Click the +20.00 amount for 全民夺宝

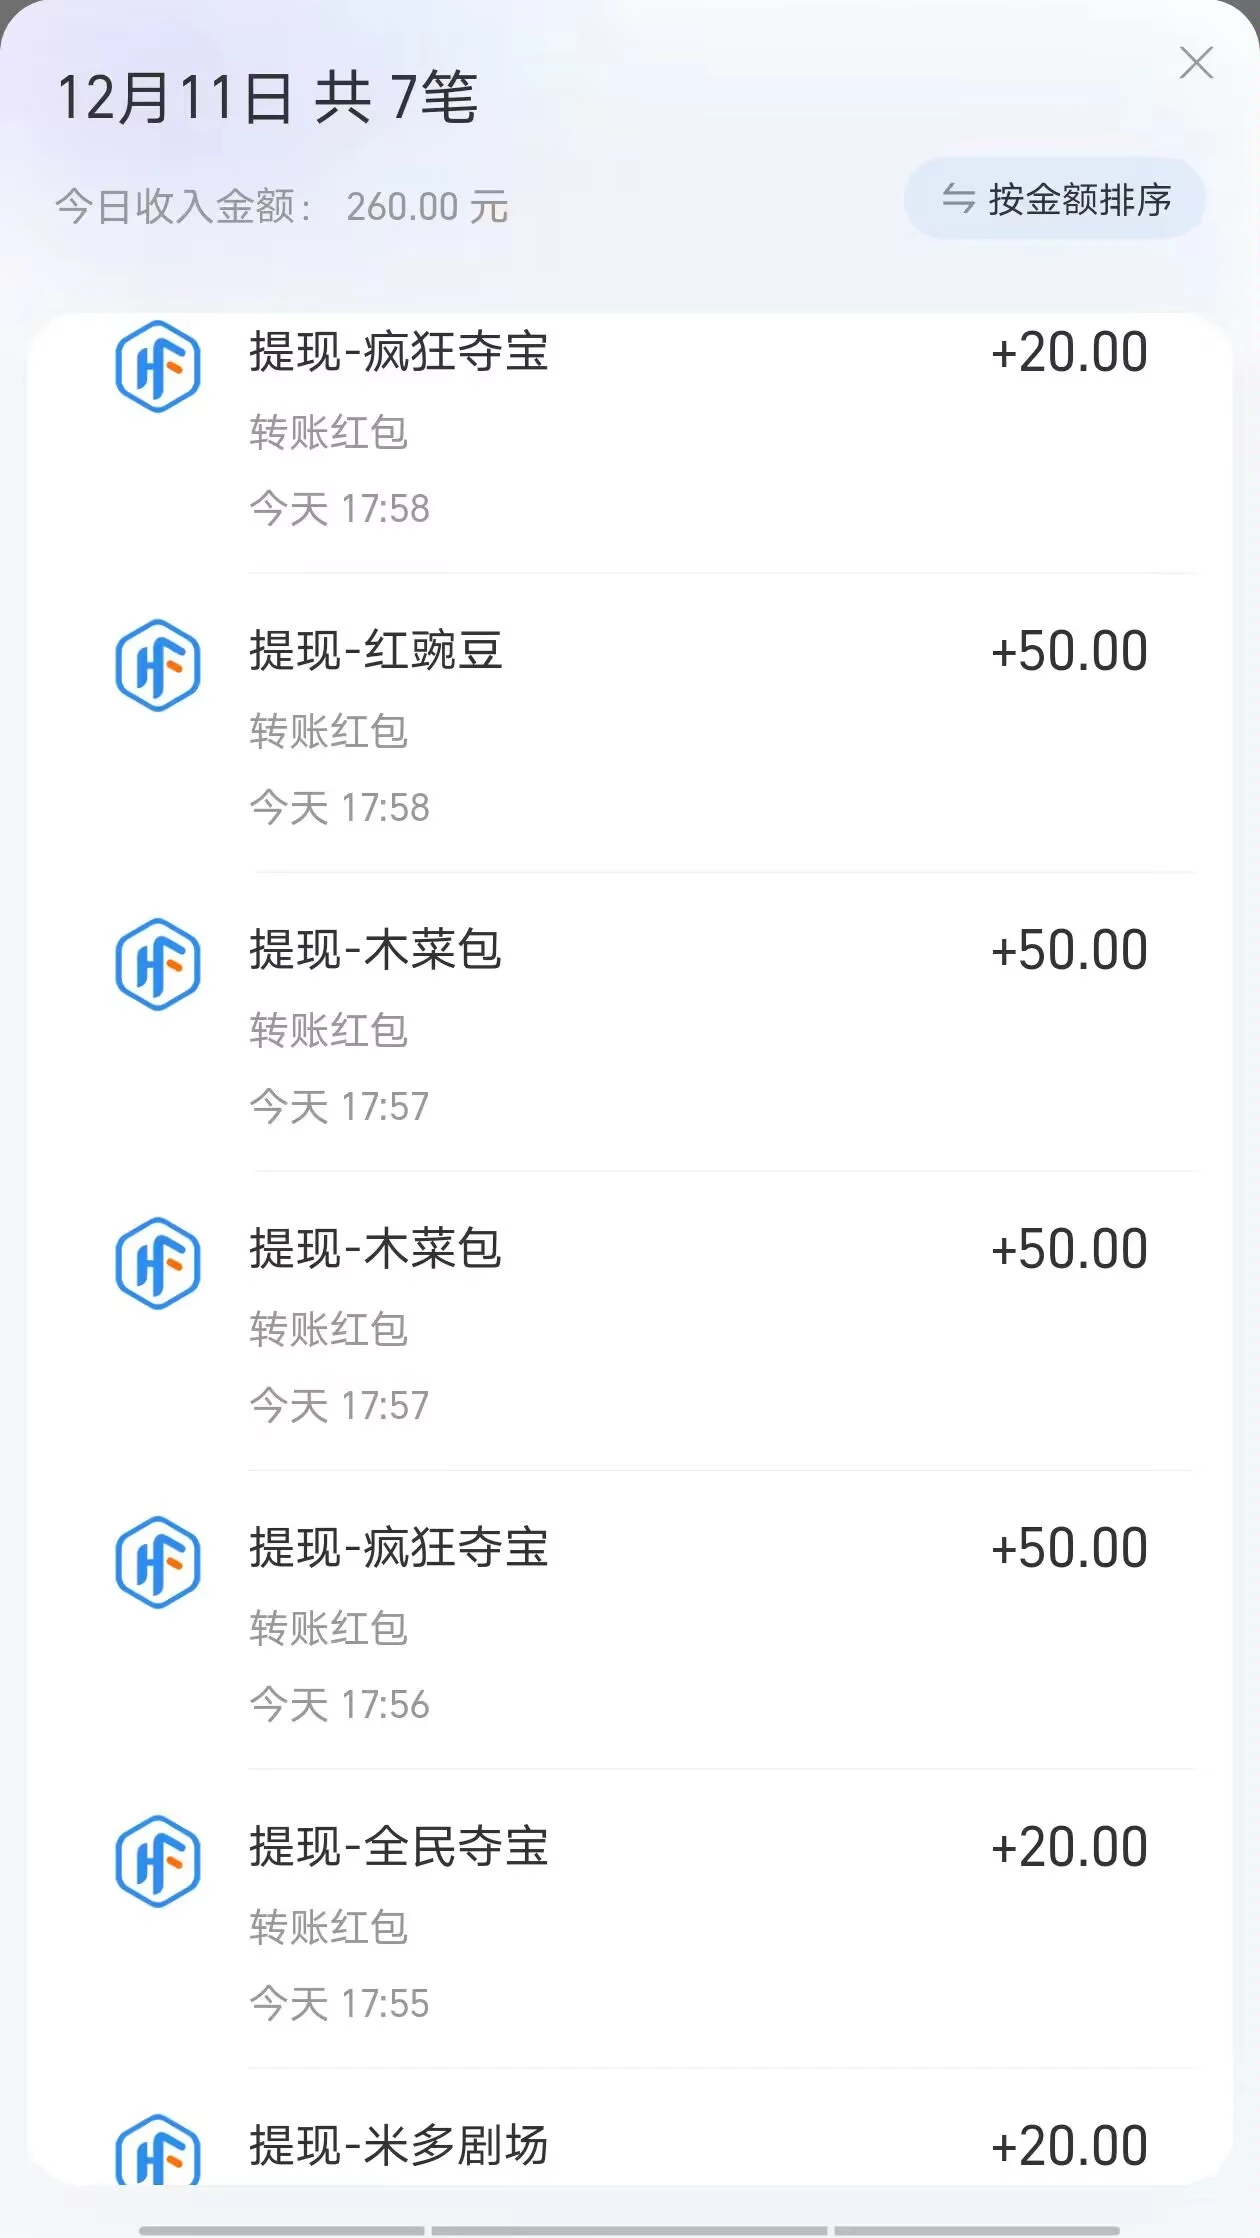tap(1068, 1847)
